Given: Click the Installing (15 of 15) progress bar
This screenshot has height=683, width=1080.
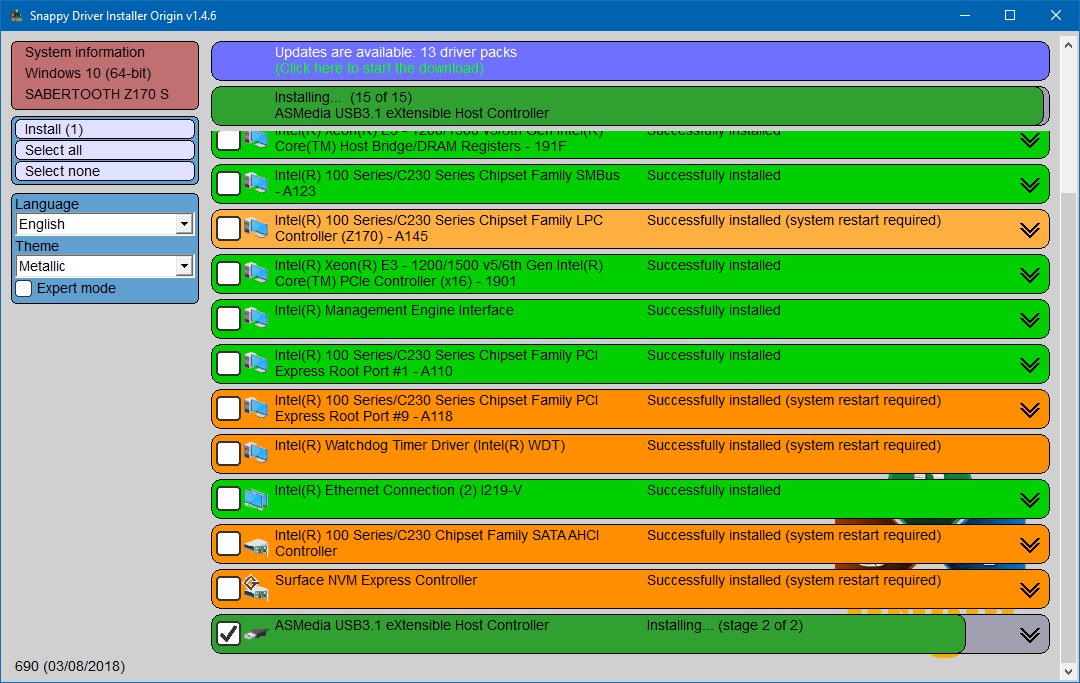Looking at the screenshot, I should click(630, 105).
